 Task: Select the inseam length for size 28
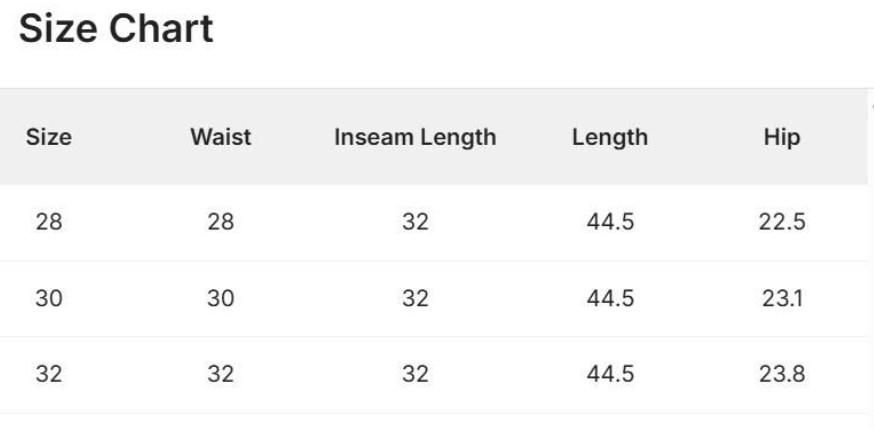415,222
